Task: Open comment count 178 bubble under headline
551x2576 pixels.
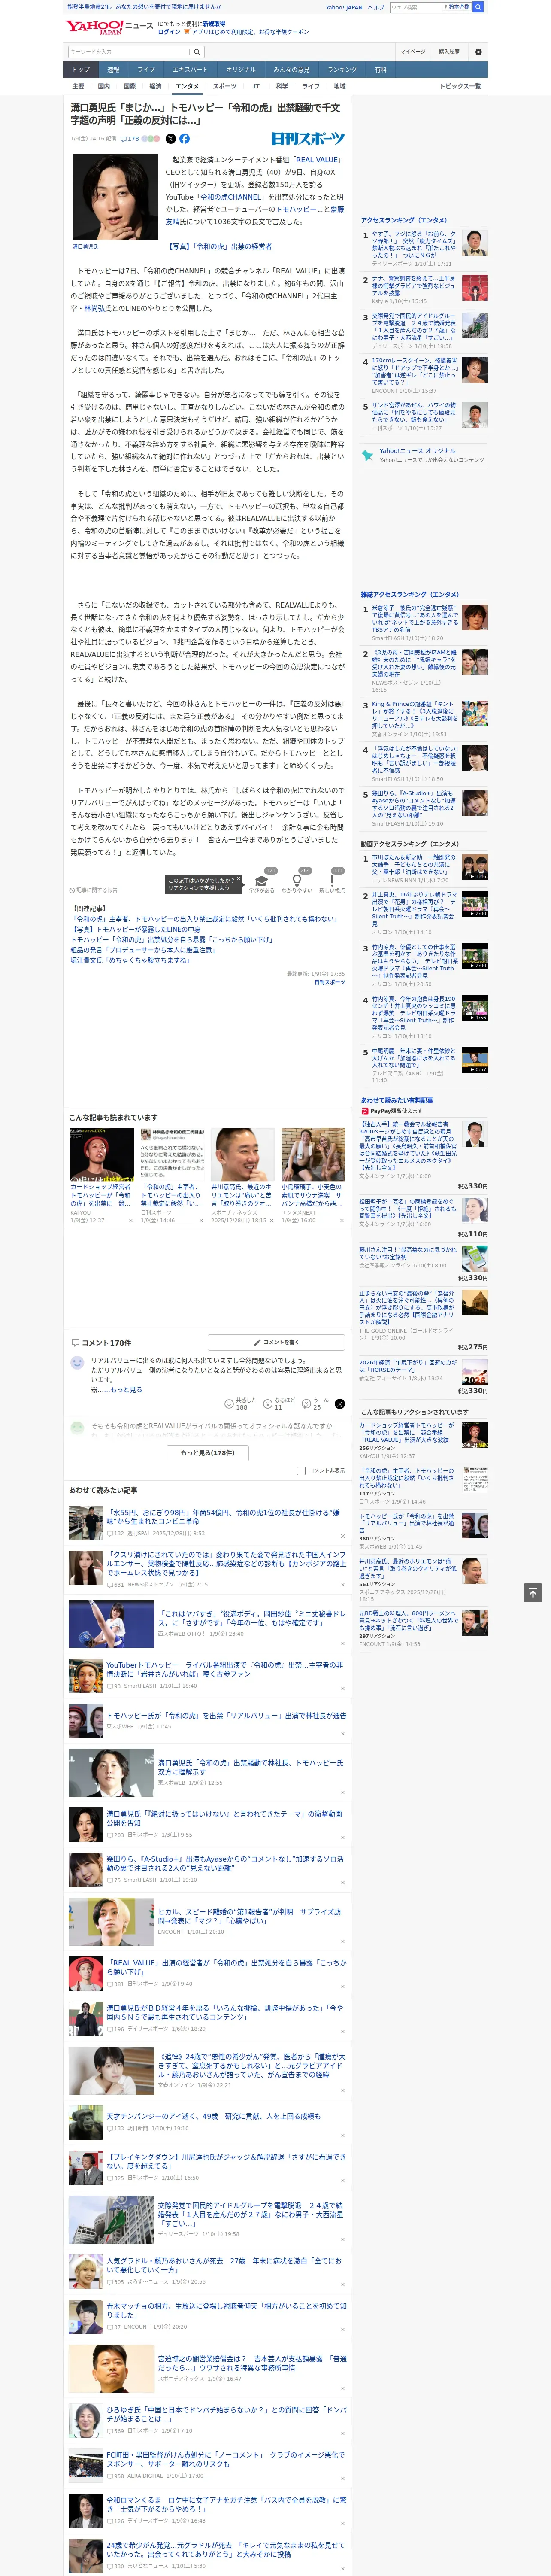Action: (130, 139)
